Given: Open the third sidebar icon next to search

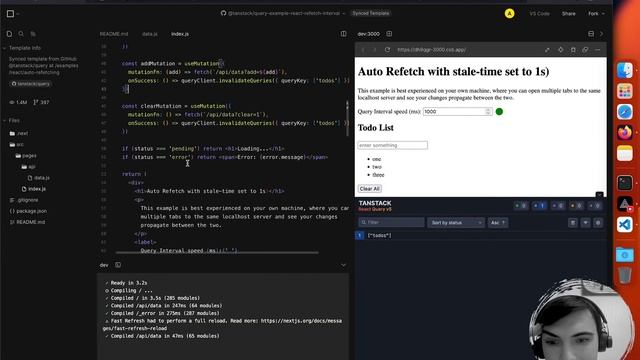Looking at the screenshot, I should [33, 34].
